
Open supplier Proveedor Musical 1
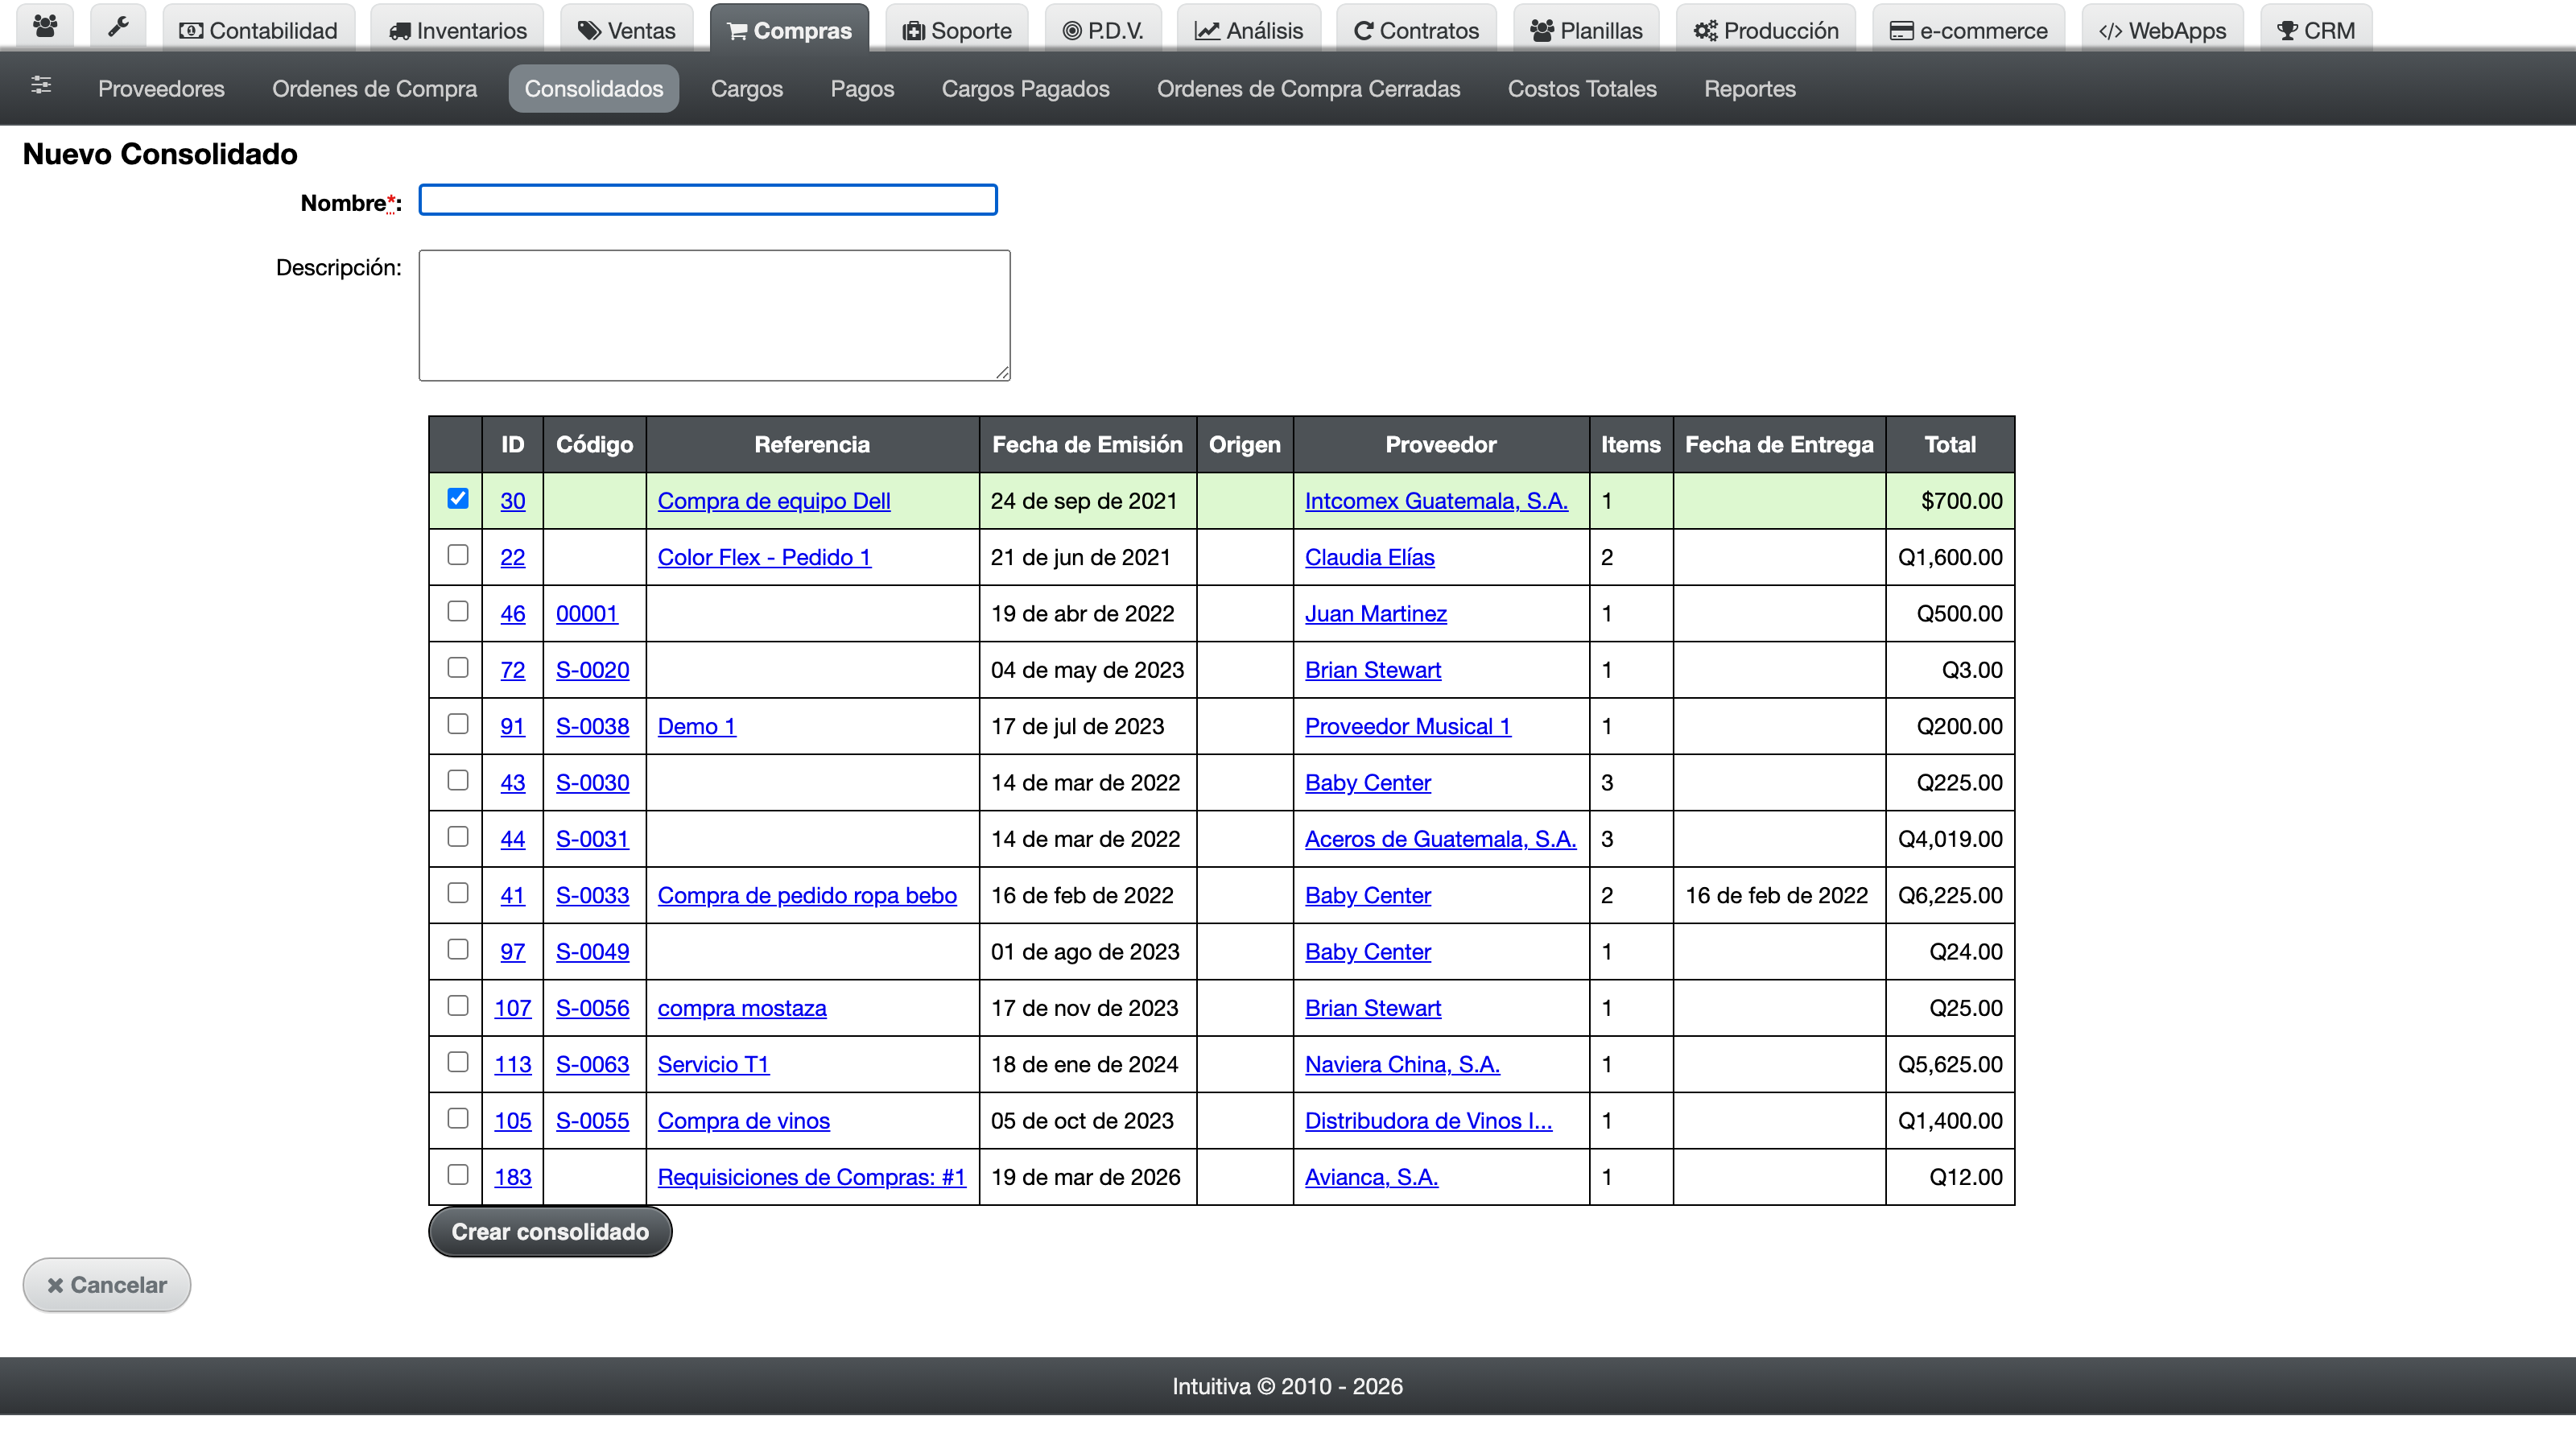click(x=1408, y=726)
